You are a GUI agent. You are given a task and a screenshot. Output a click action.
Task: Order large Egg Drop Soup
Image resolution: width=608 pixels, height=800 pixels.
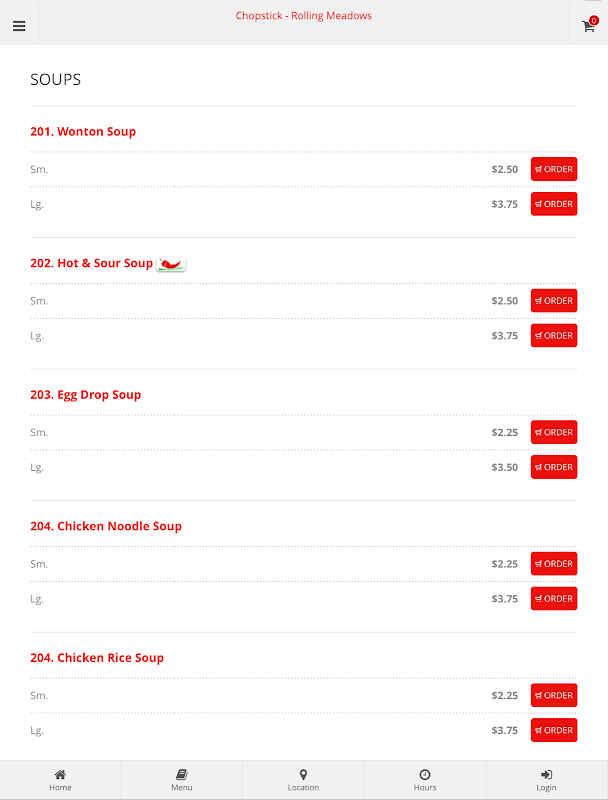pos(554,467)
